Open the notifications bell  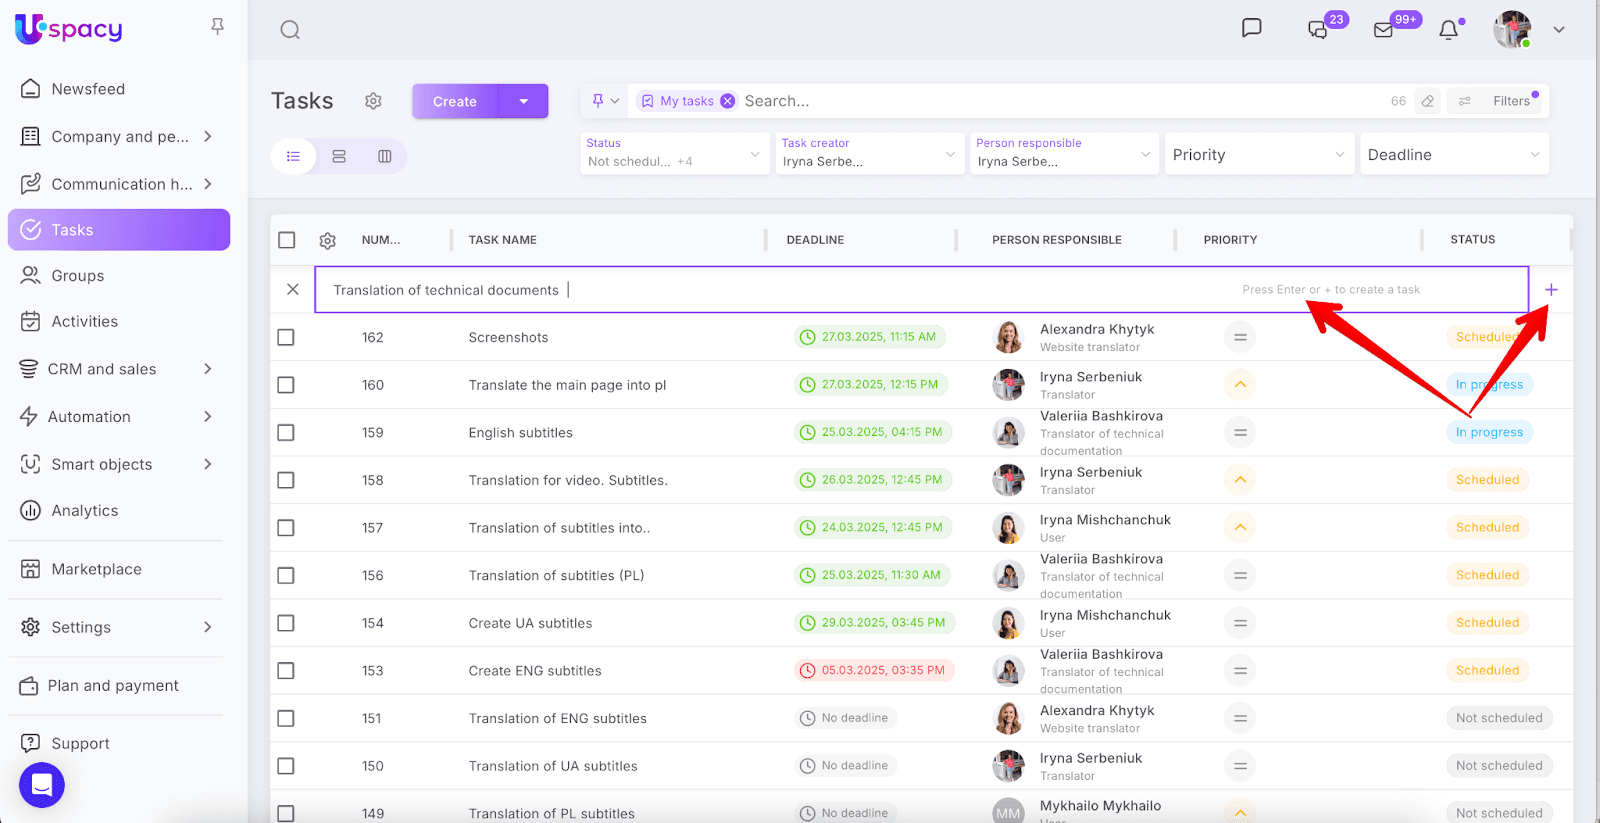[1448, 30]
